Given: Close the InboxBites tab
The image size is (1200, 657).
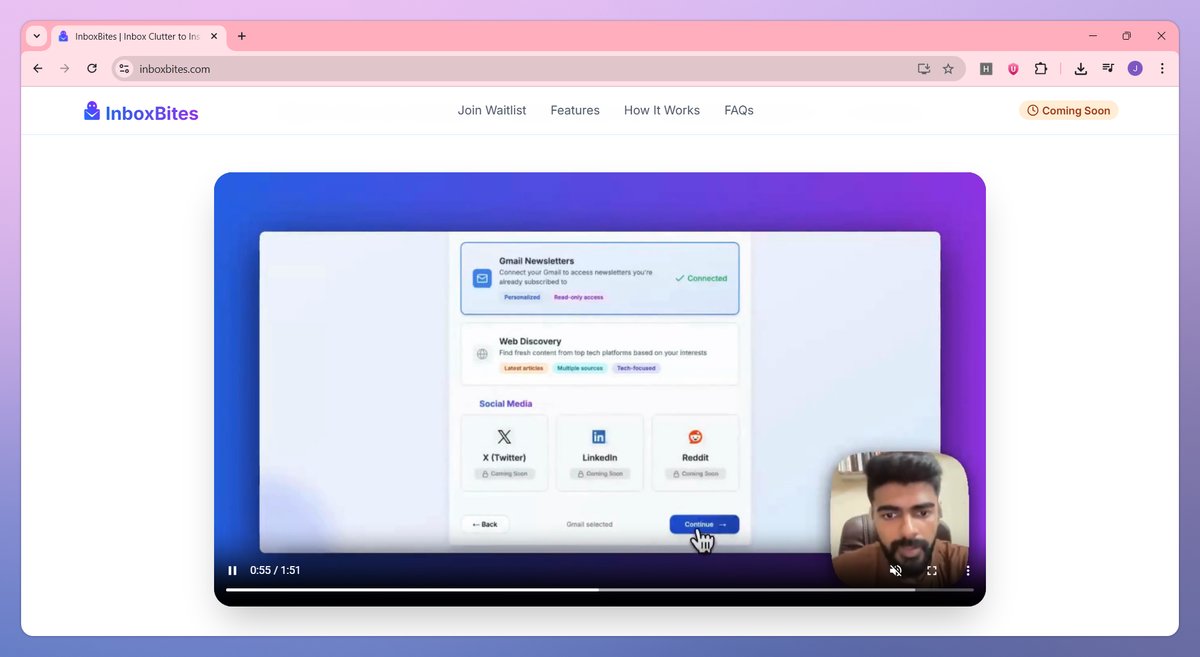Looking at the screenshot, I should tap(214, 36).
